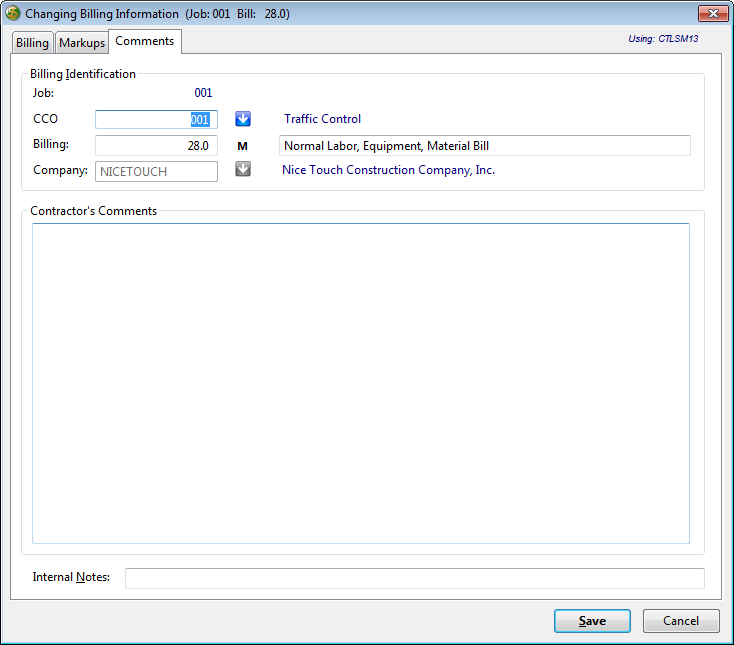Screen dimensions: 734x645
Task: Click the Job value 001
Action: (203, 93)
